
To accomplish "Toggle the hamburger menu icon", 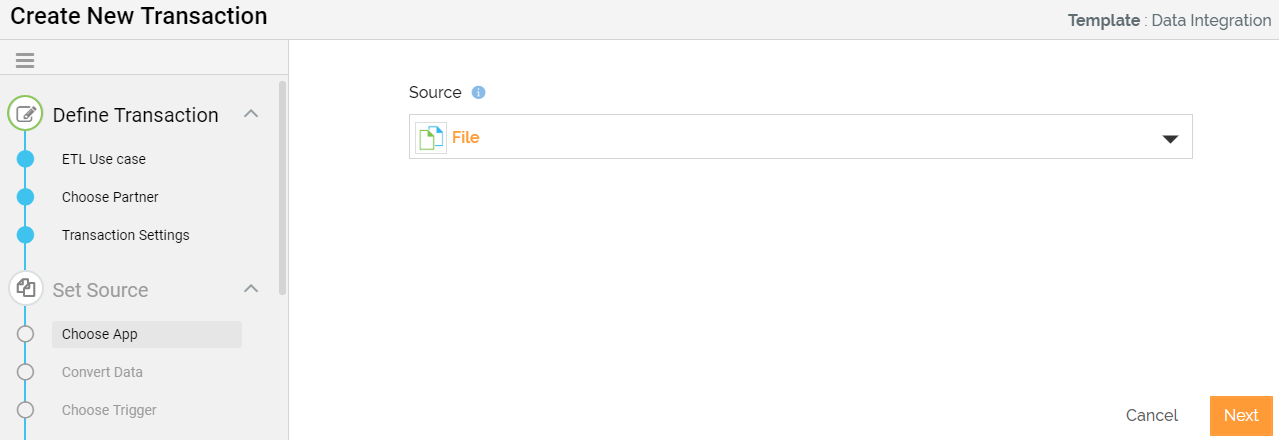I will pyautogui.click(x=25, y=61).
